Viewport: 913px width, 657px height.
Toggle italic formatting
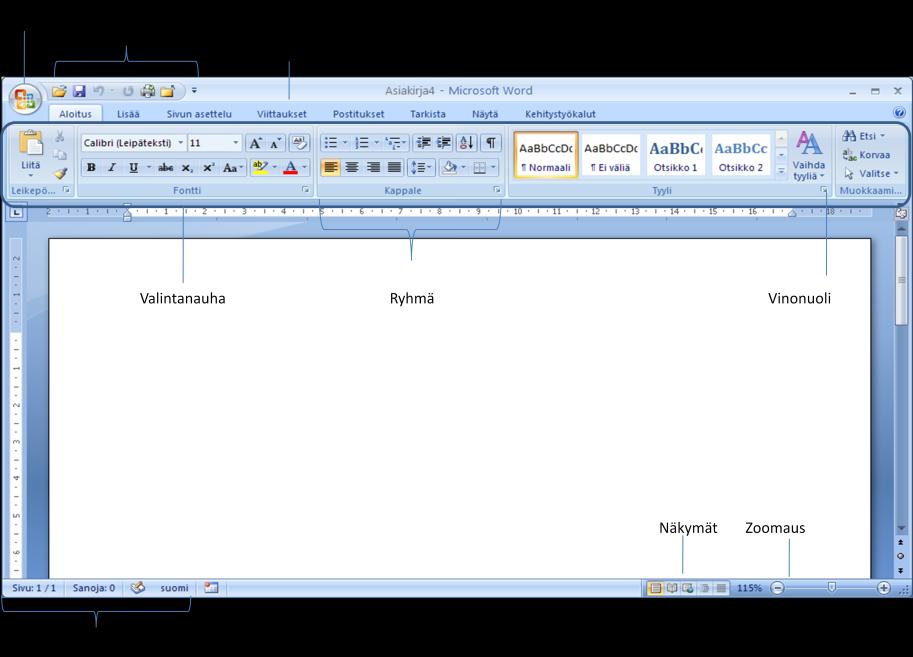[112, 168]
